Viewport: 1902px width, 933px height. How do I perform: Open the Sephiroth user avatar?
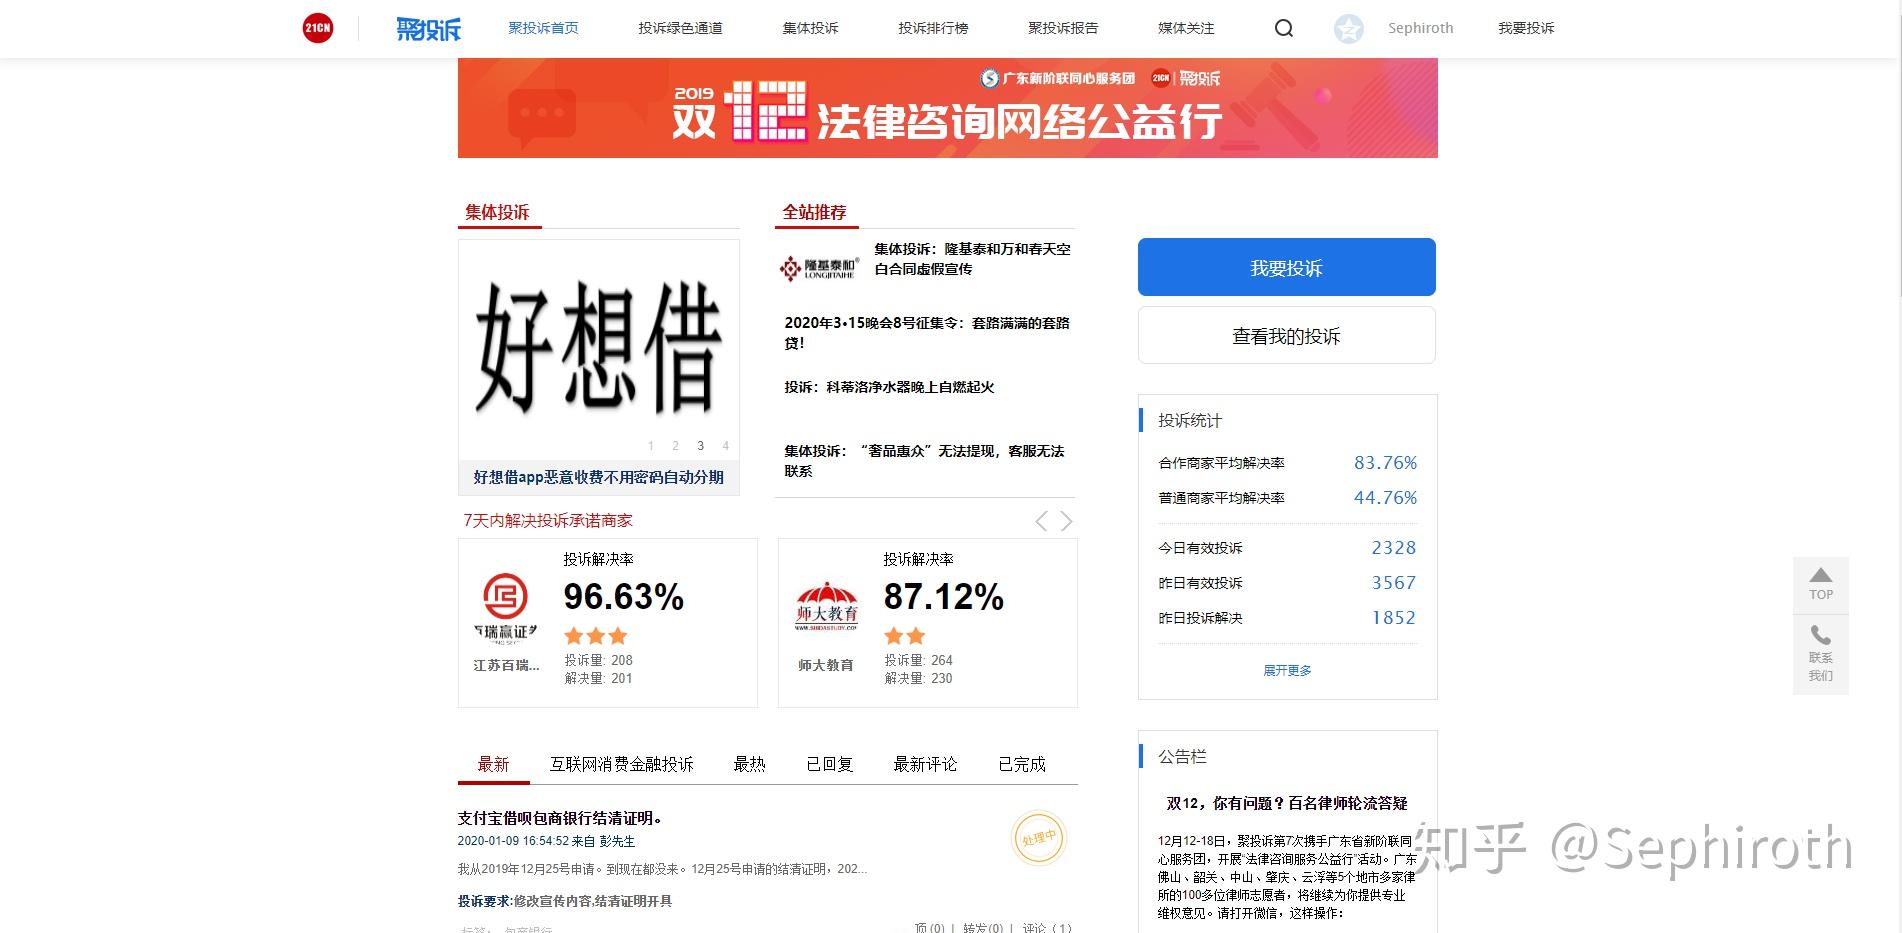point(1349,29)
